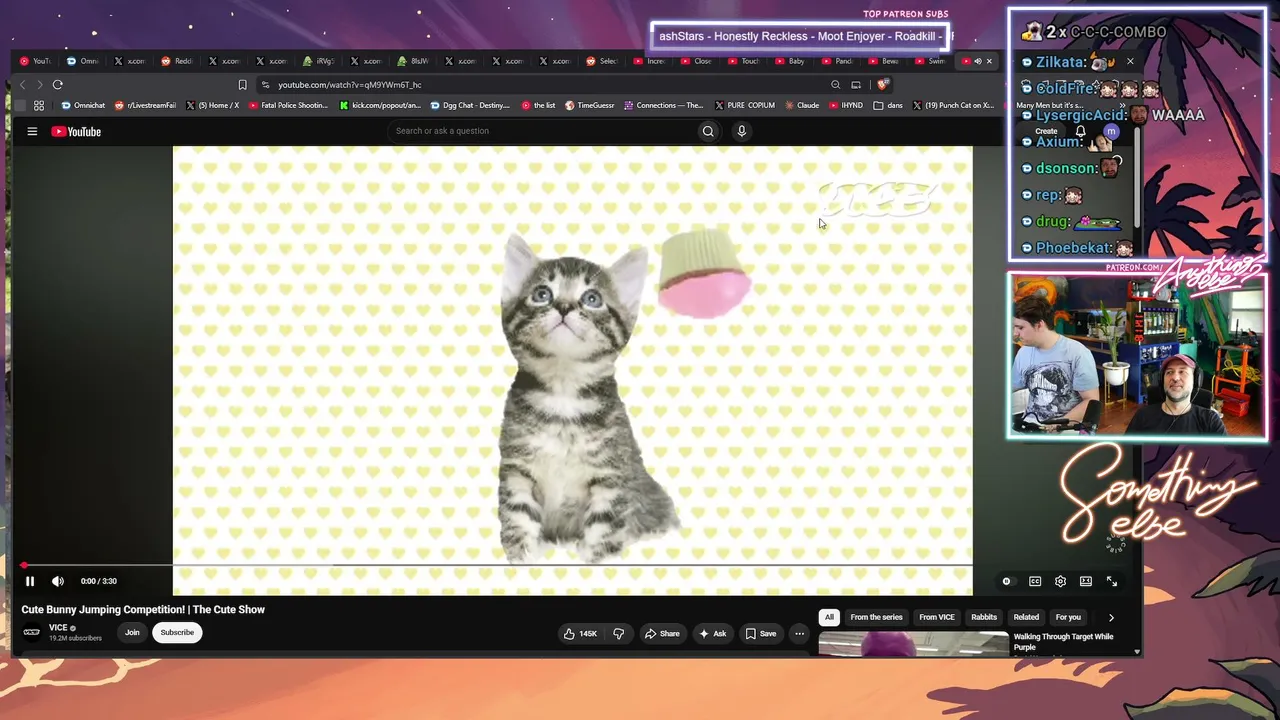Mute the active tab via speaker icon
The image size is (1280, 720).
(x=978, y=61)
